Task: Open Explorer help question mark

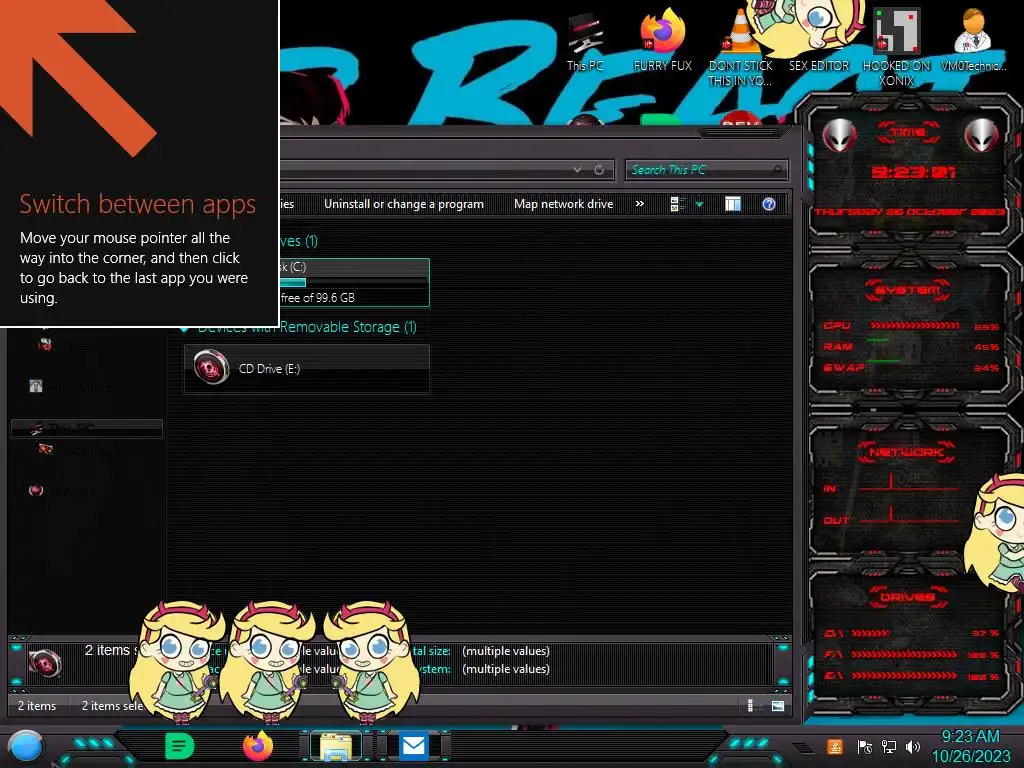Action: pos(769,204)
